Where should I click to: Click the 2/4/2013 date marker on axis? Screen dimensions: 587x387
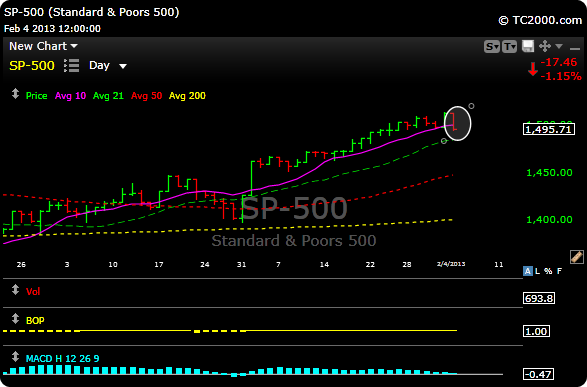click(451, 264)
